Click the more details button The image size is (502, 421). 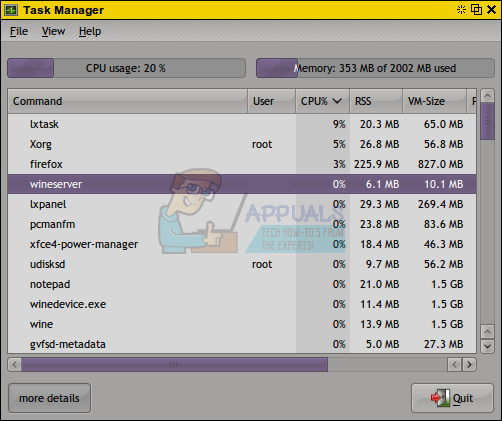coord(49,398)
